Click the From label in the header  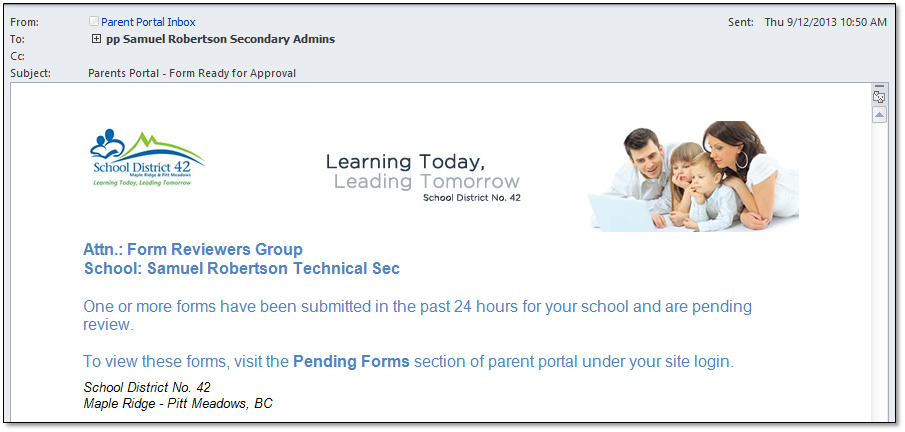pyautogui.click(x=23, y=22)
